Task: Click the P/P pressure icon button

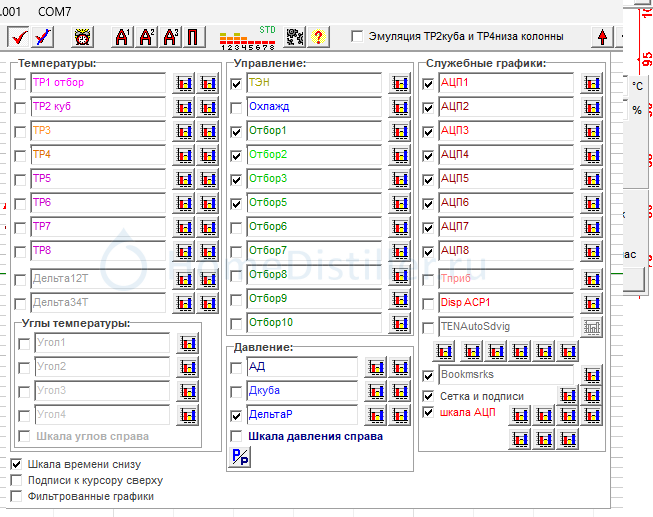Action: [240, 457]
